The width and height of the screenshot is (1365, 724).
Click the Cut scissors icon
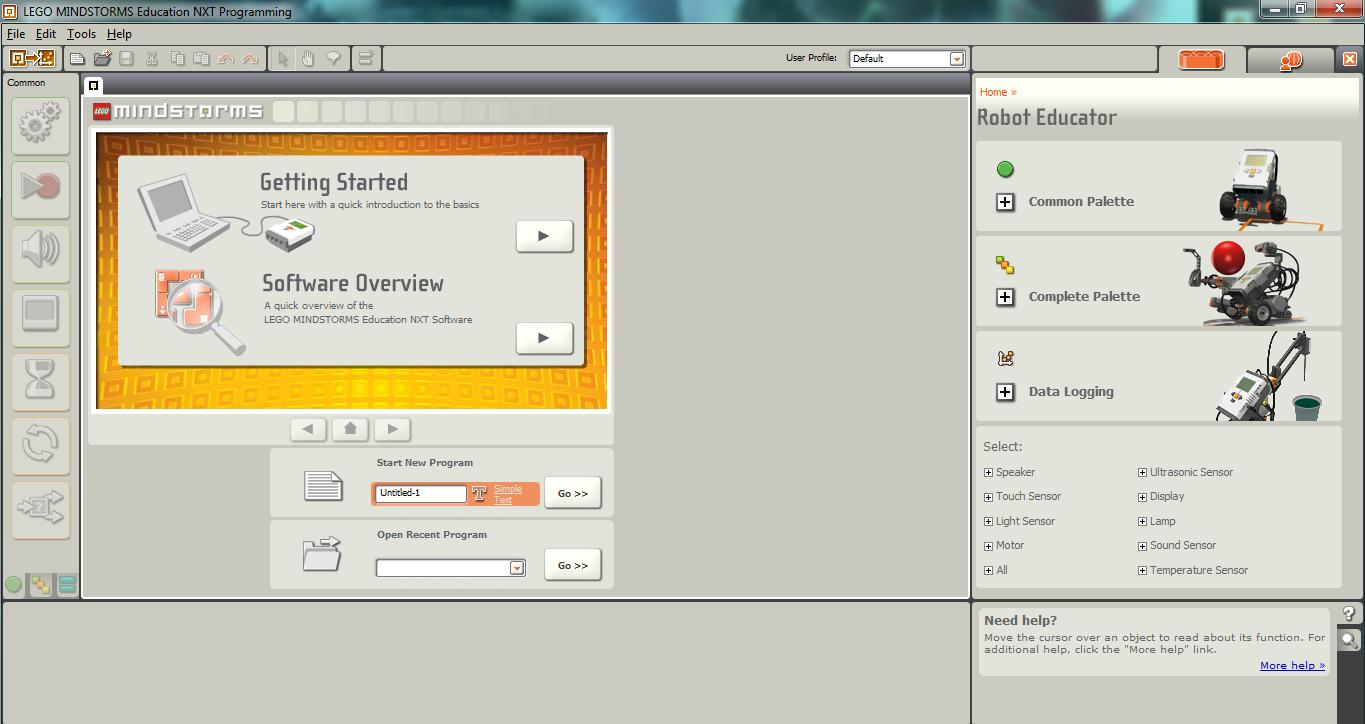[x=152, y=59]
